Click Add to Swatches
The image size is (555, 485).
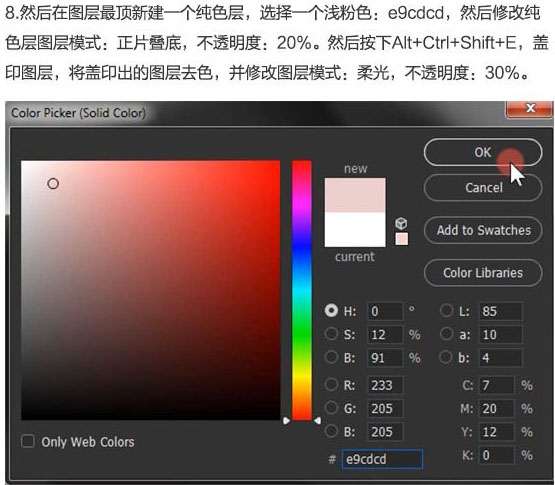pyautogui.click(x=483, y=230)
